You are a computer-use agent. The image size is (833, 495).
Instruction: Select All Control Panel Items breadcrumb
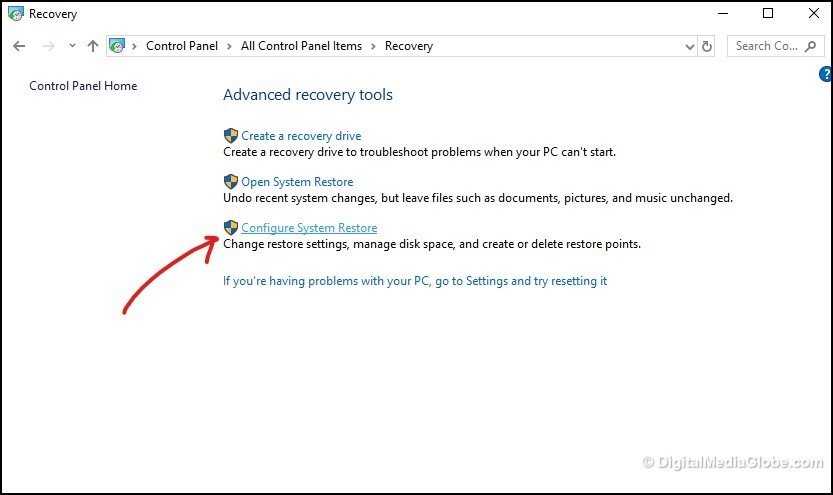(301, 46)
